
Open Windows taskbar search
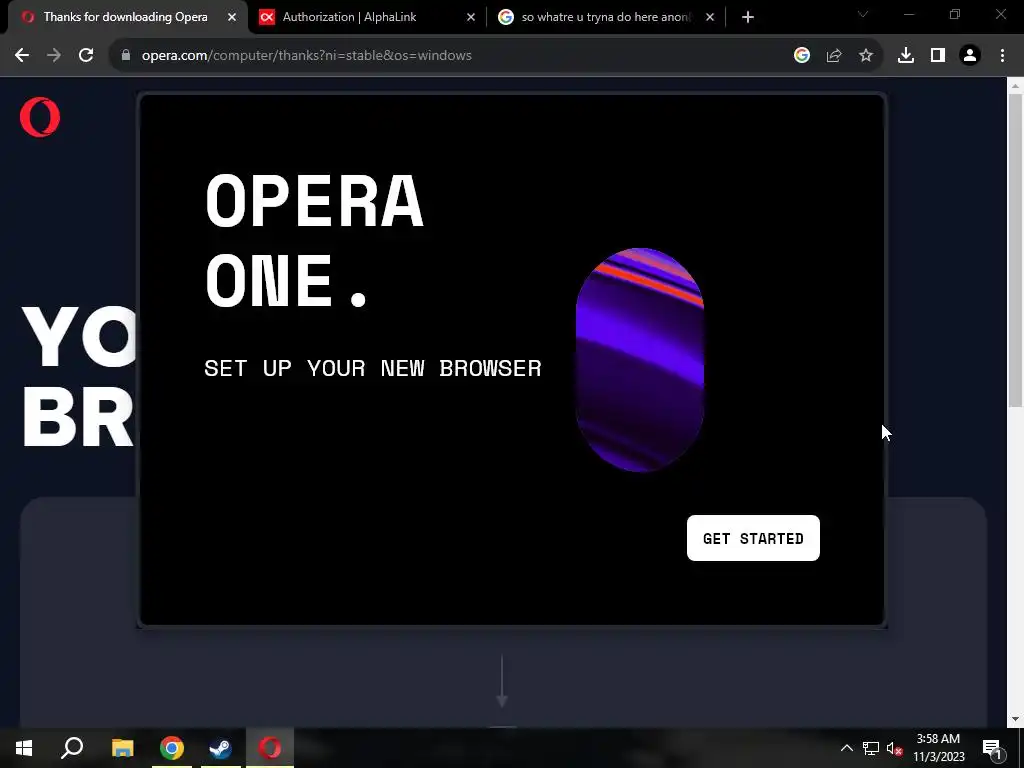(72, 748)
